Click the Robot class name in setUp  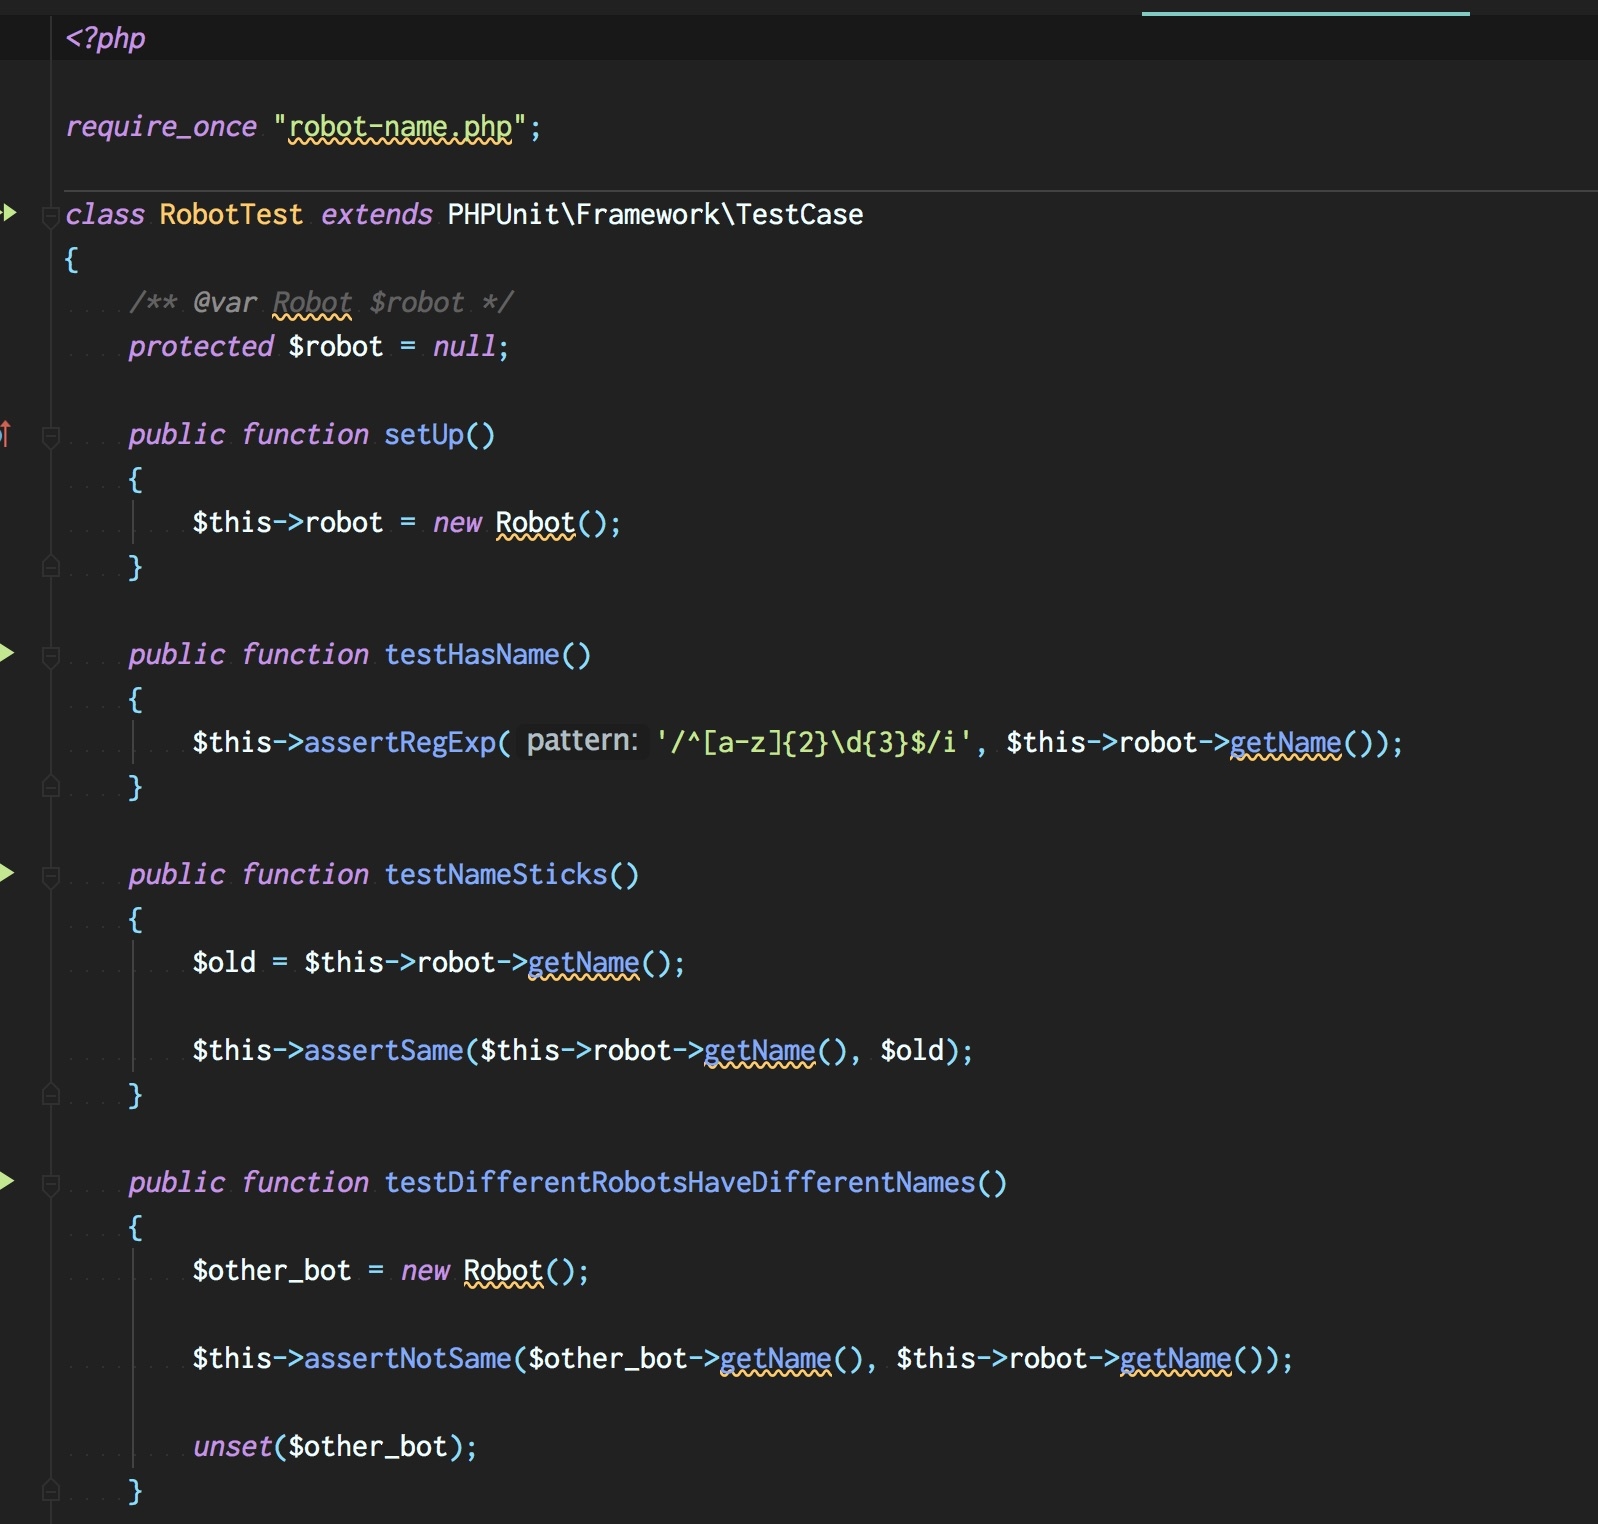(x=535, y=522)
